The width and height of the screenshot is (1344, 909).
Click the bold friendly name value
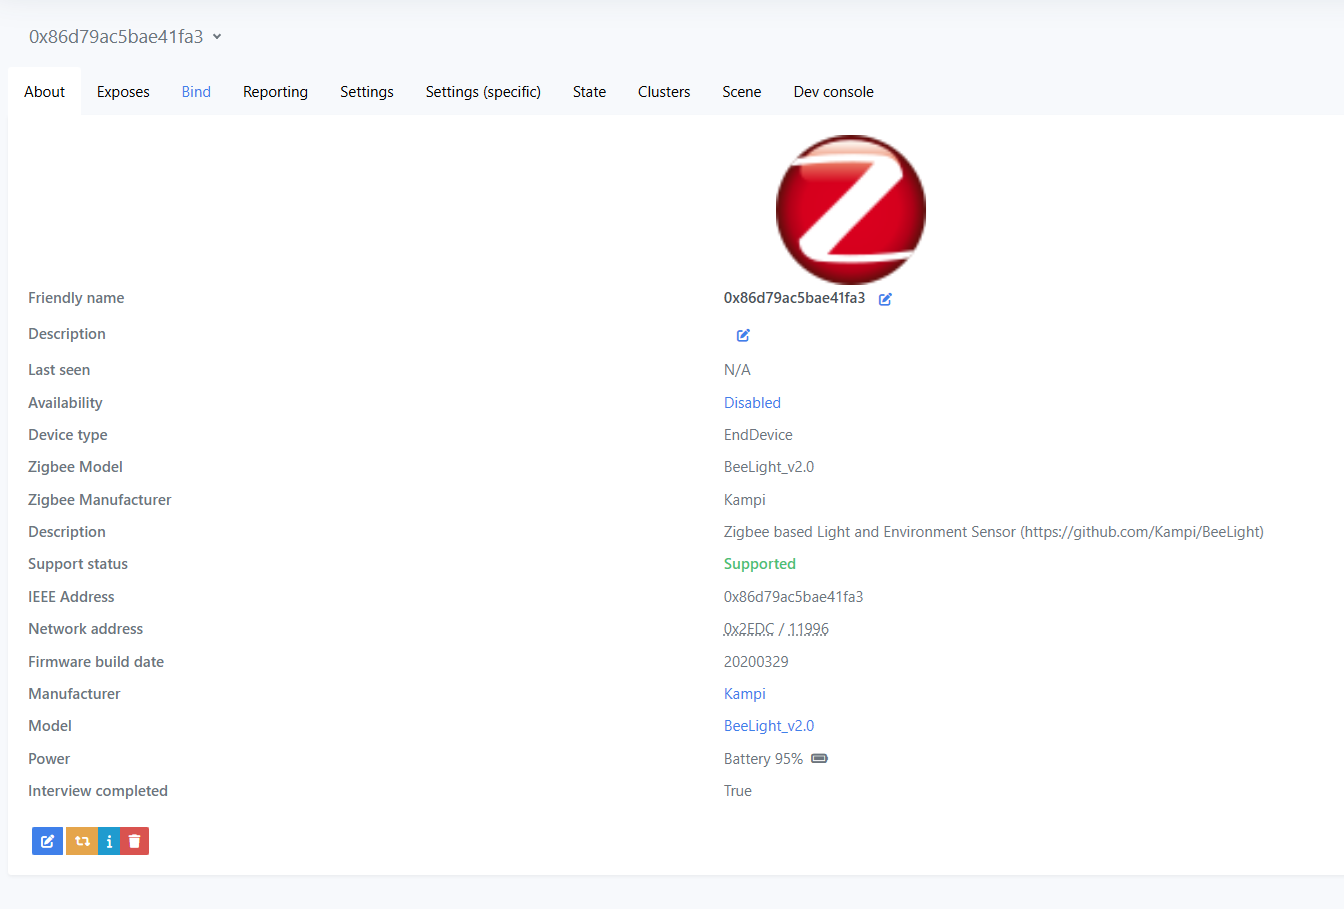pos(795,298)
